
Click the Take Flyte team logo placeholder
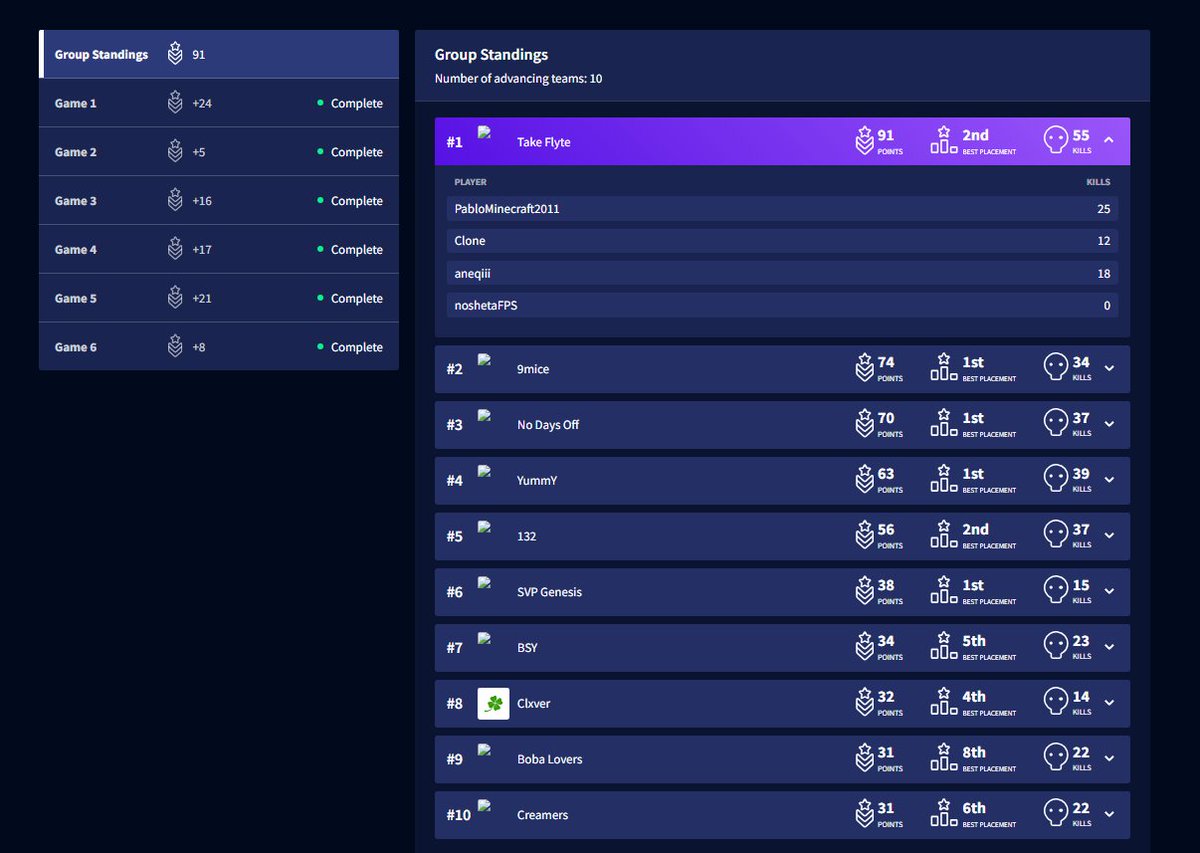click(484, 132)
